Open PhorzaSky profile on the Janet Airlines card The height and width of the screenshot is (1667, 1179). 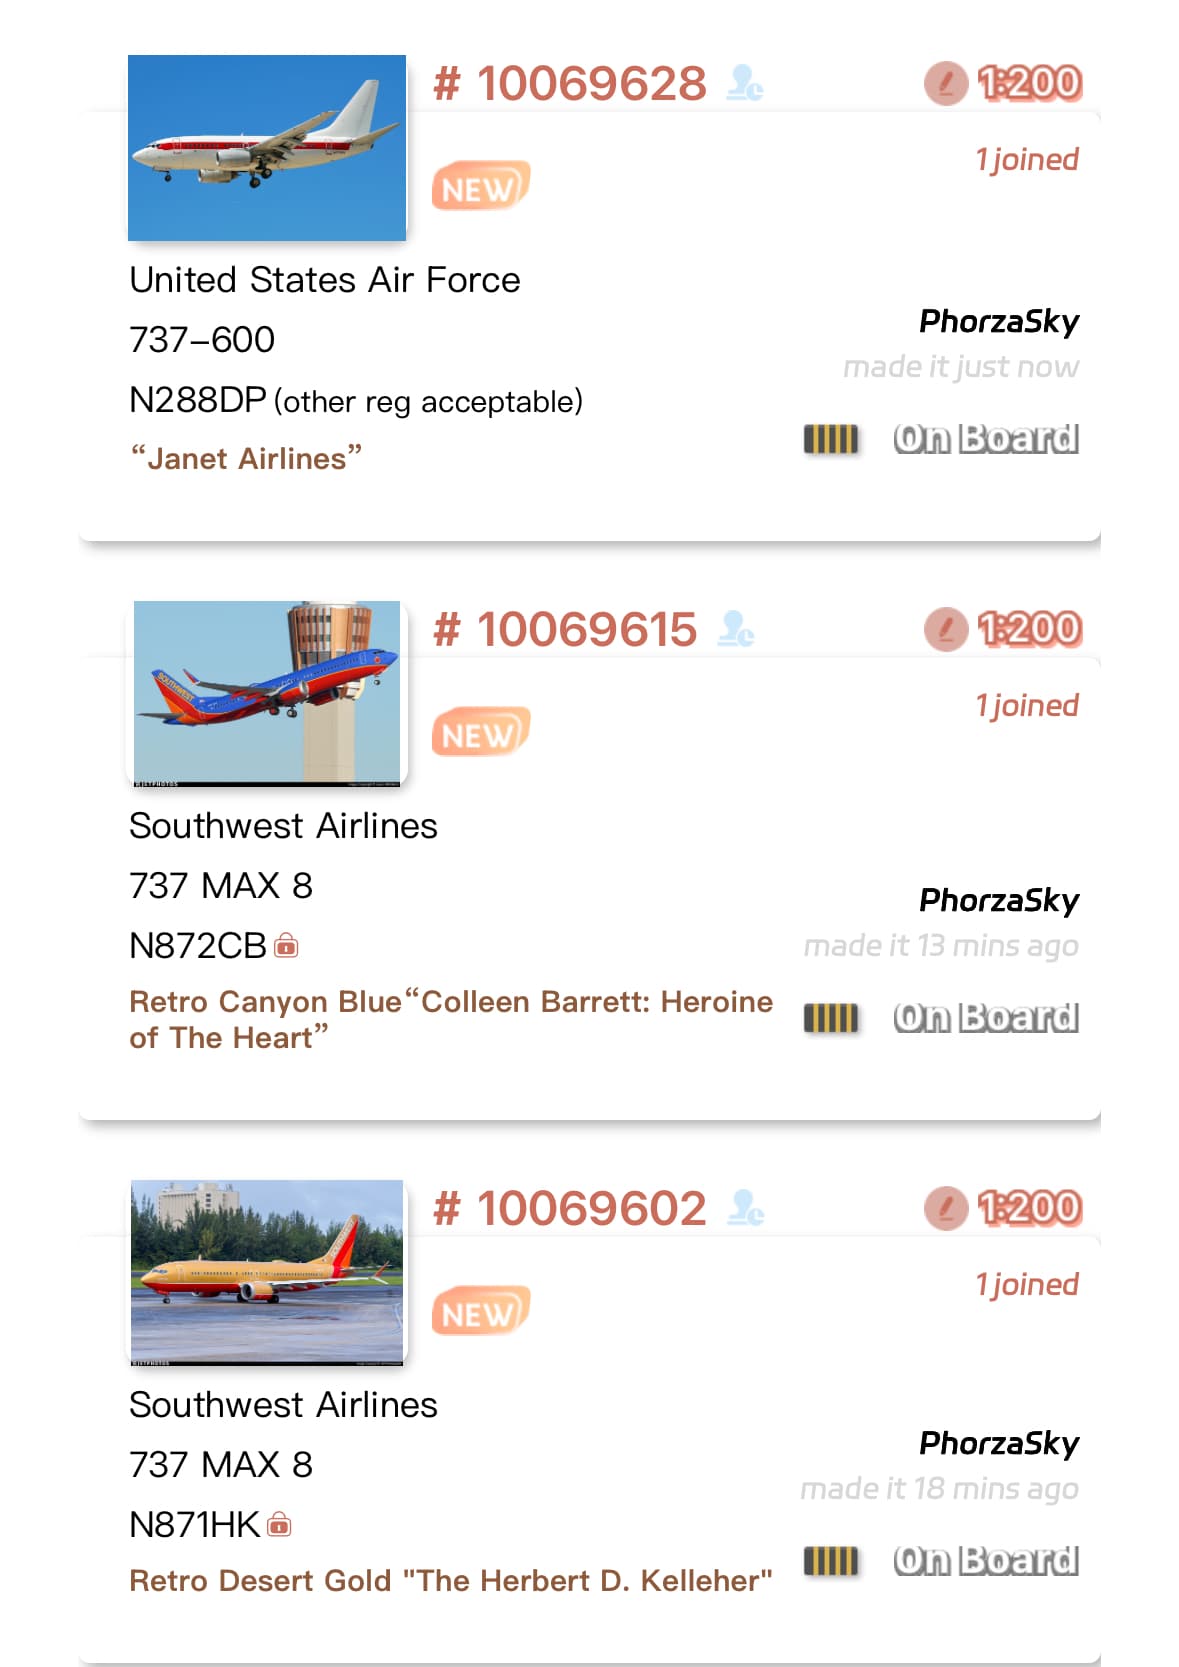(x=998, y=322)
